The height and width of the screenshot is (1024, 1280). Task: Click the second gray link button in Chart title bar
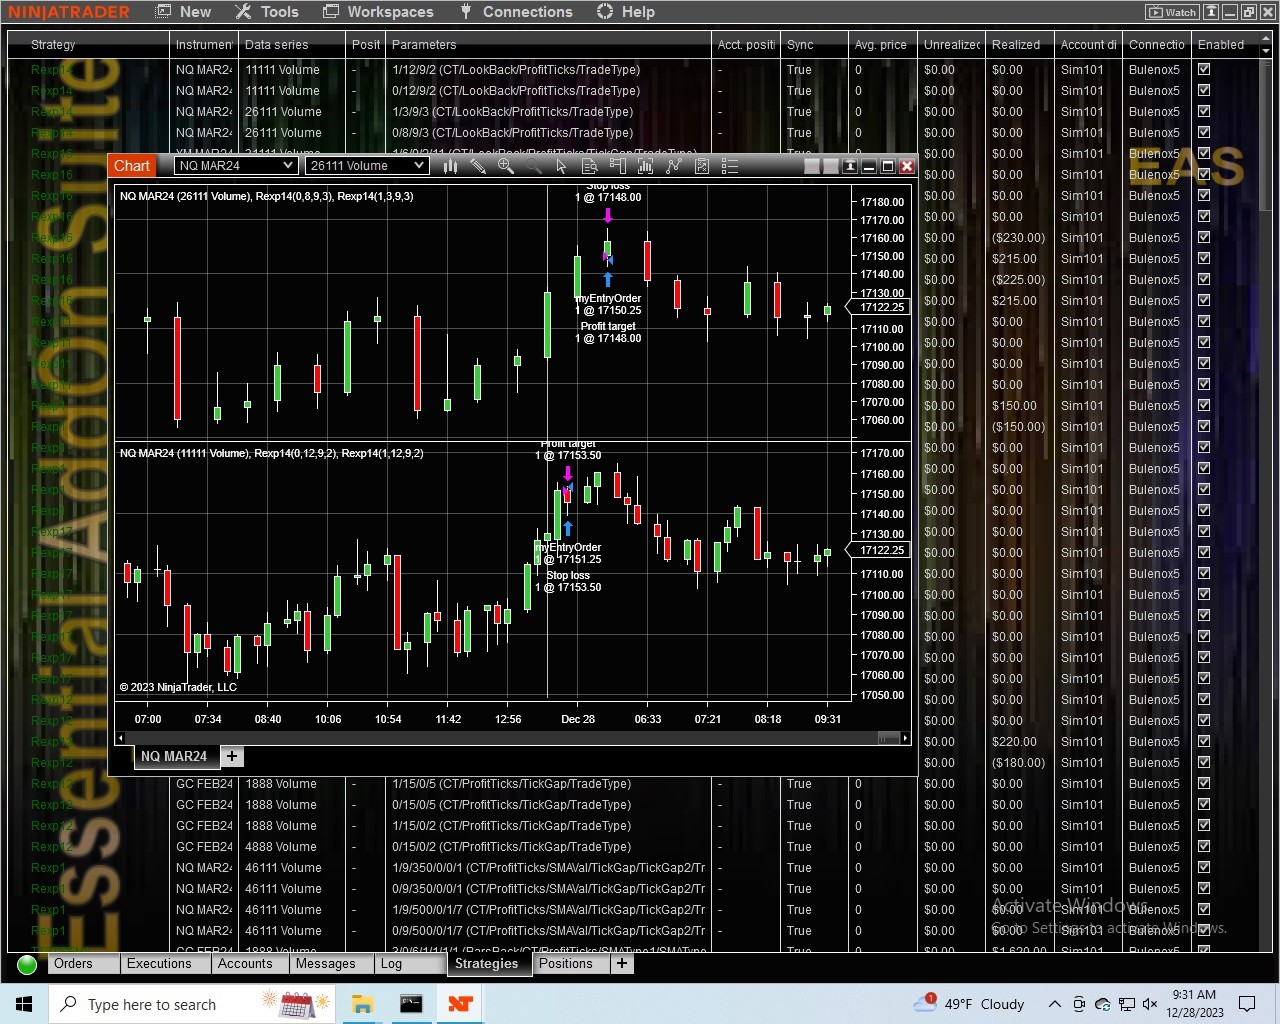831,166
